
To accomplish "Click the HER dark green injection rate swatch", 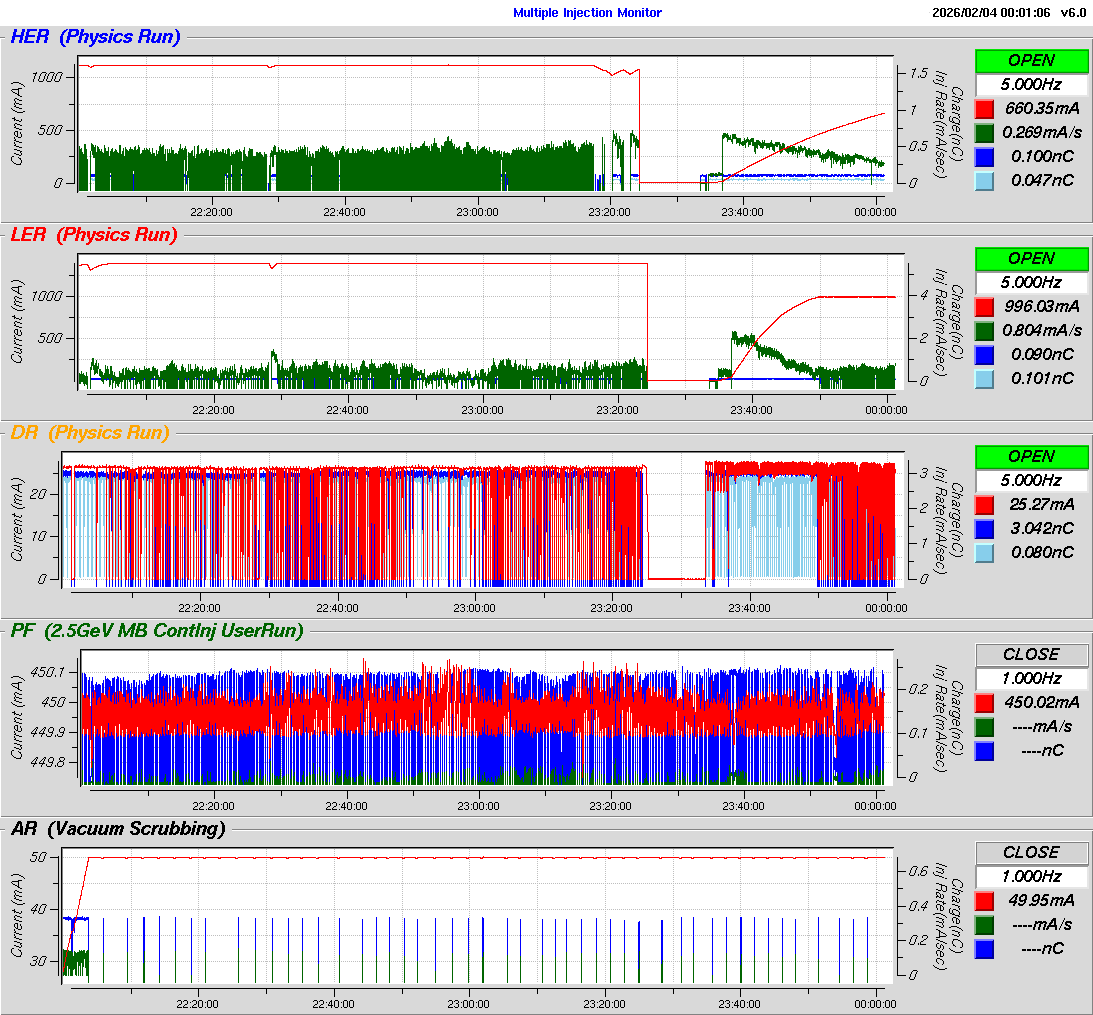I will point(984,132).
